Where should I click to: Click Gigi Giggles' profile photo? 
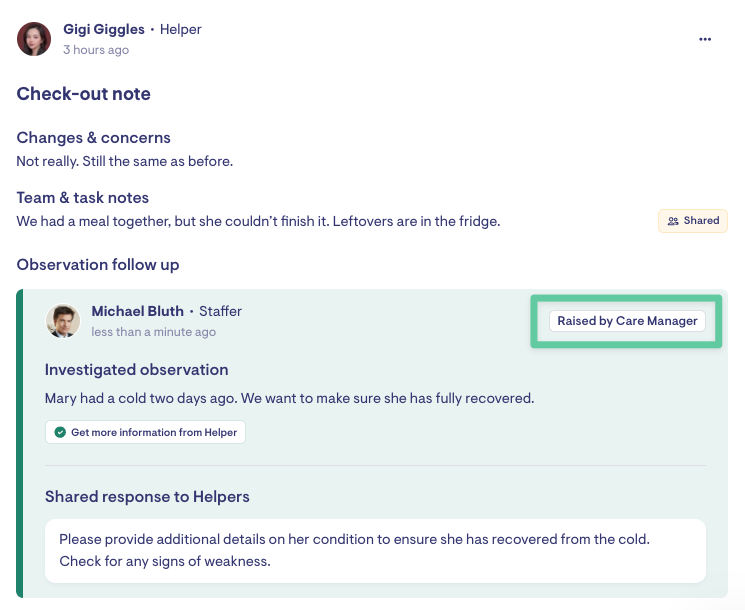(x=34, y=39)
